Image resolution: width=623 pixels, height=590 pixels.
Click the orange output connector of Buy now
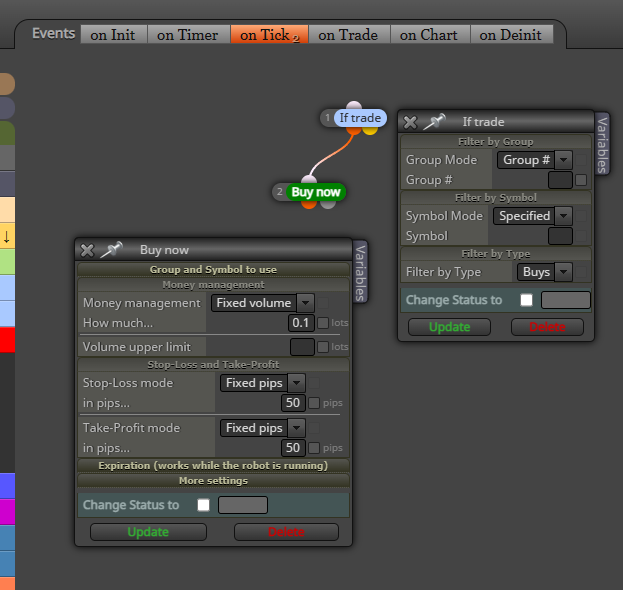click(x=309, y=205)
